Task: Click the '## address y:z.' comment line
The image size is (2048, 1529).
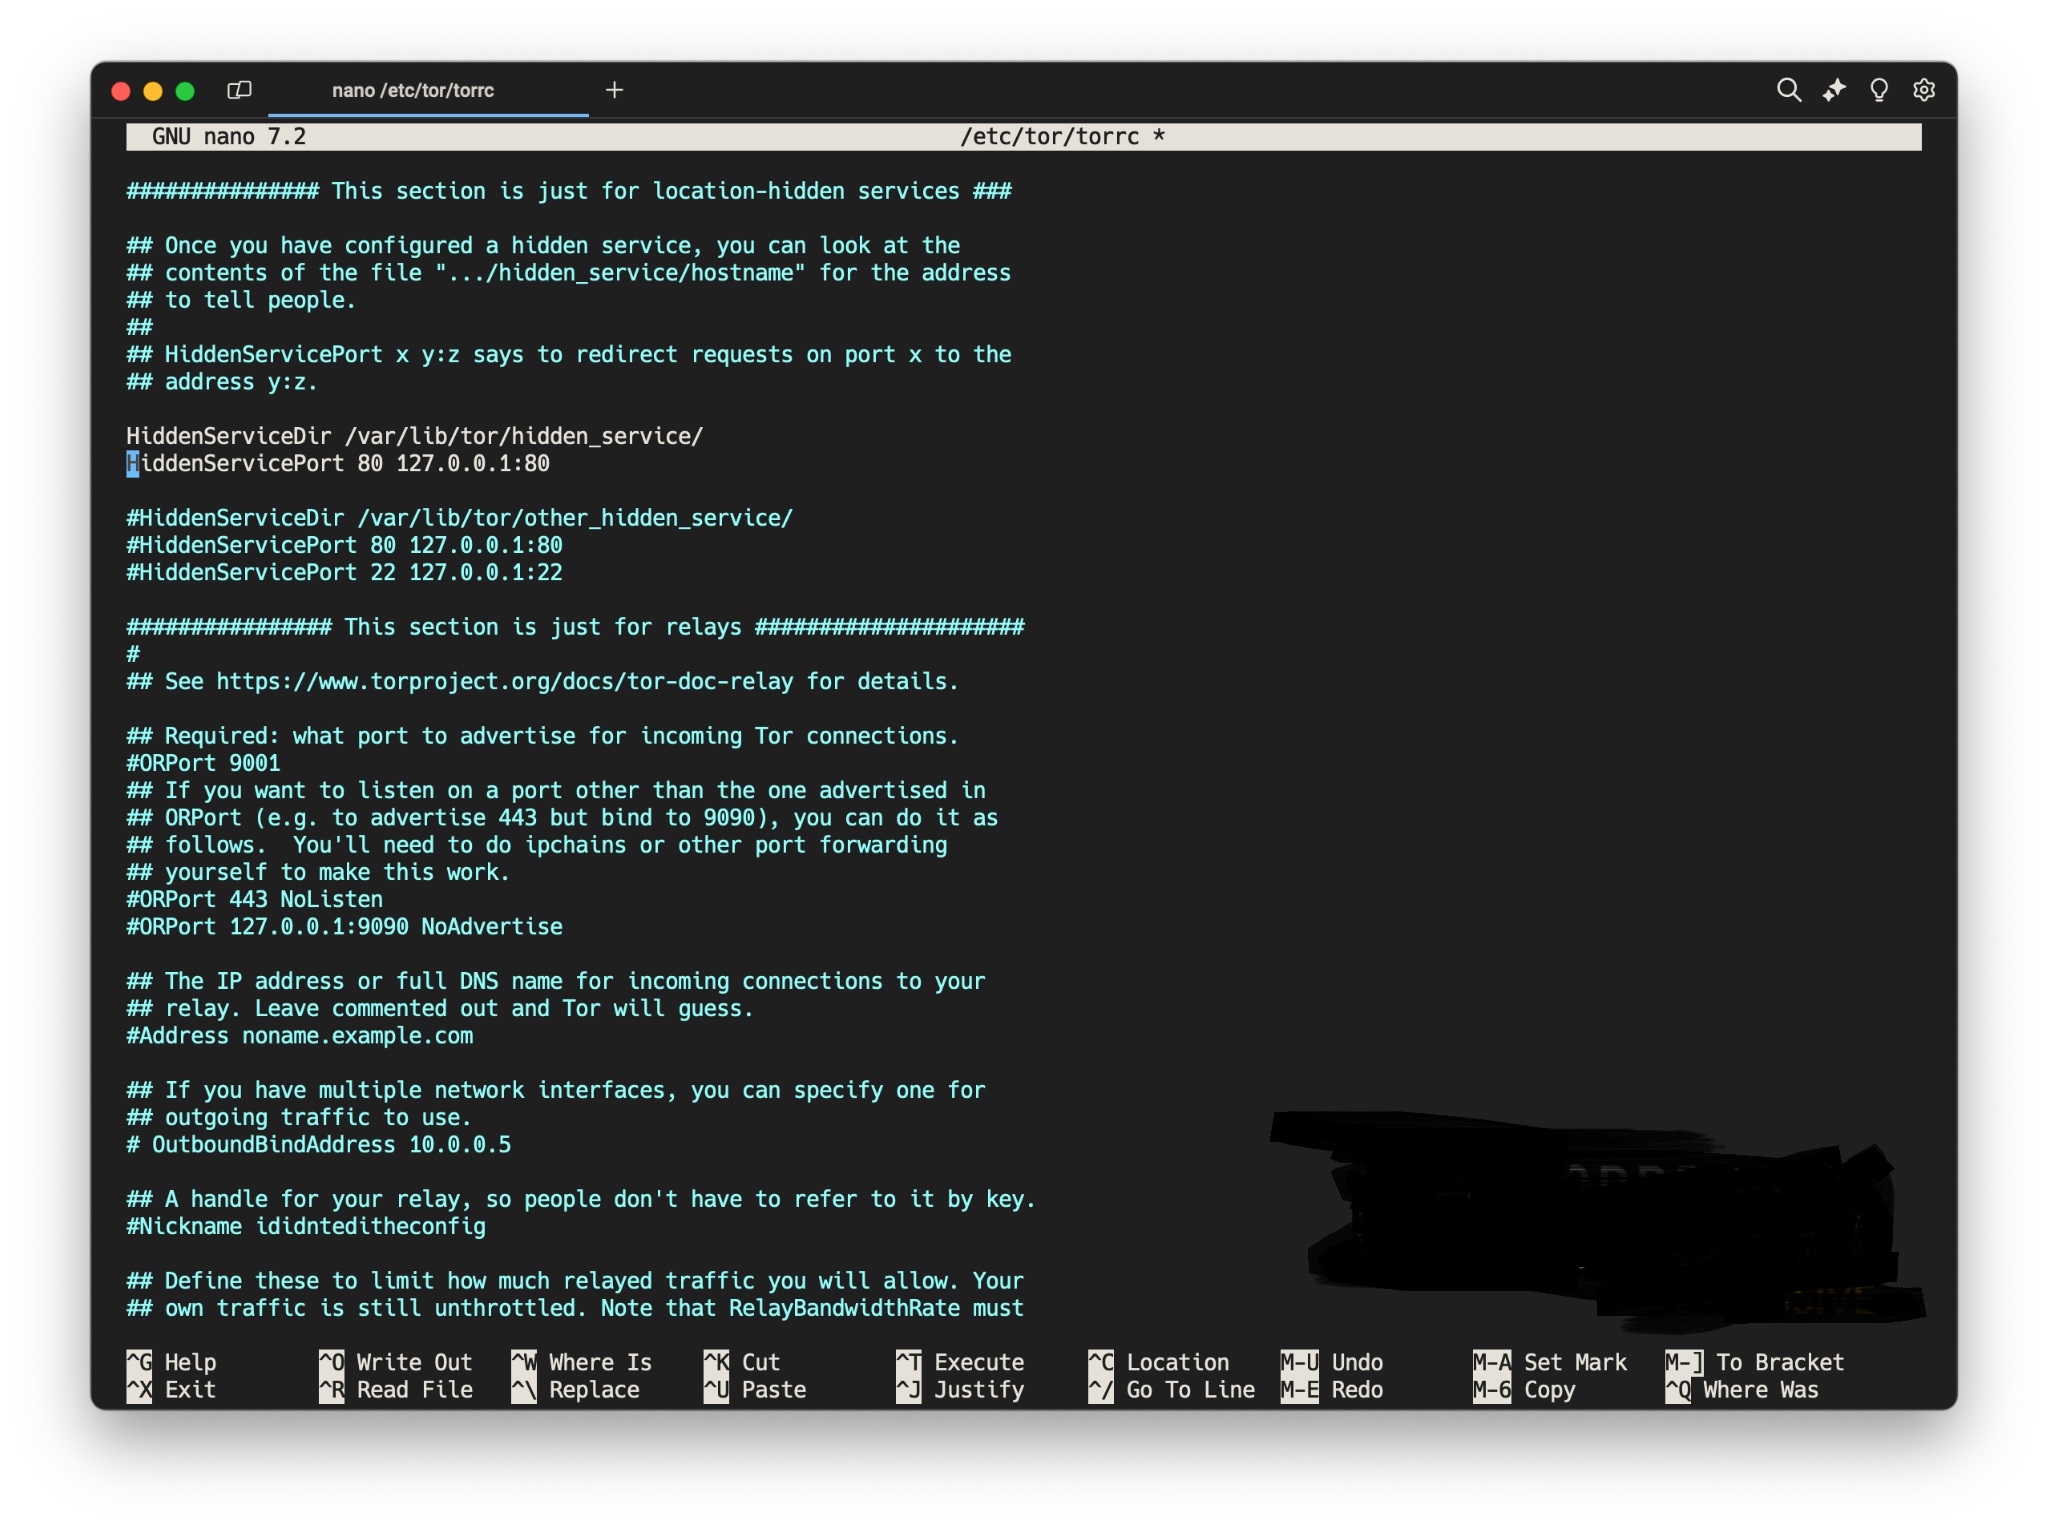Action: tap(222, 382)
